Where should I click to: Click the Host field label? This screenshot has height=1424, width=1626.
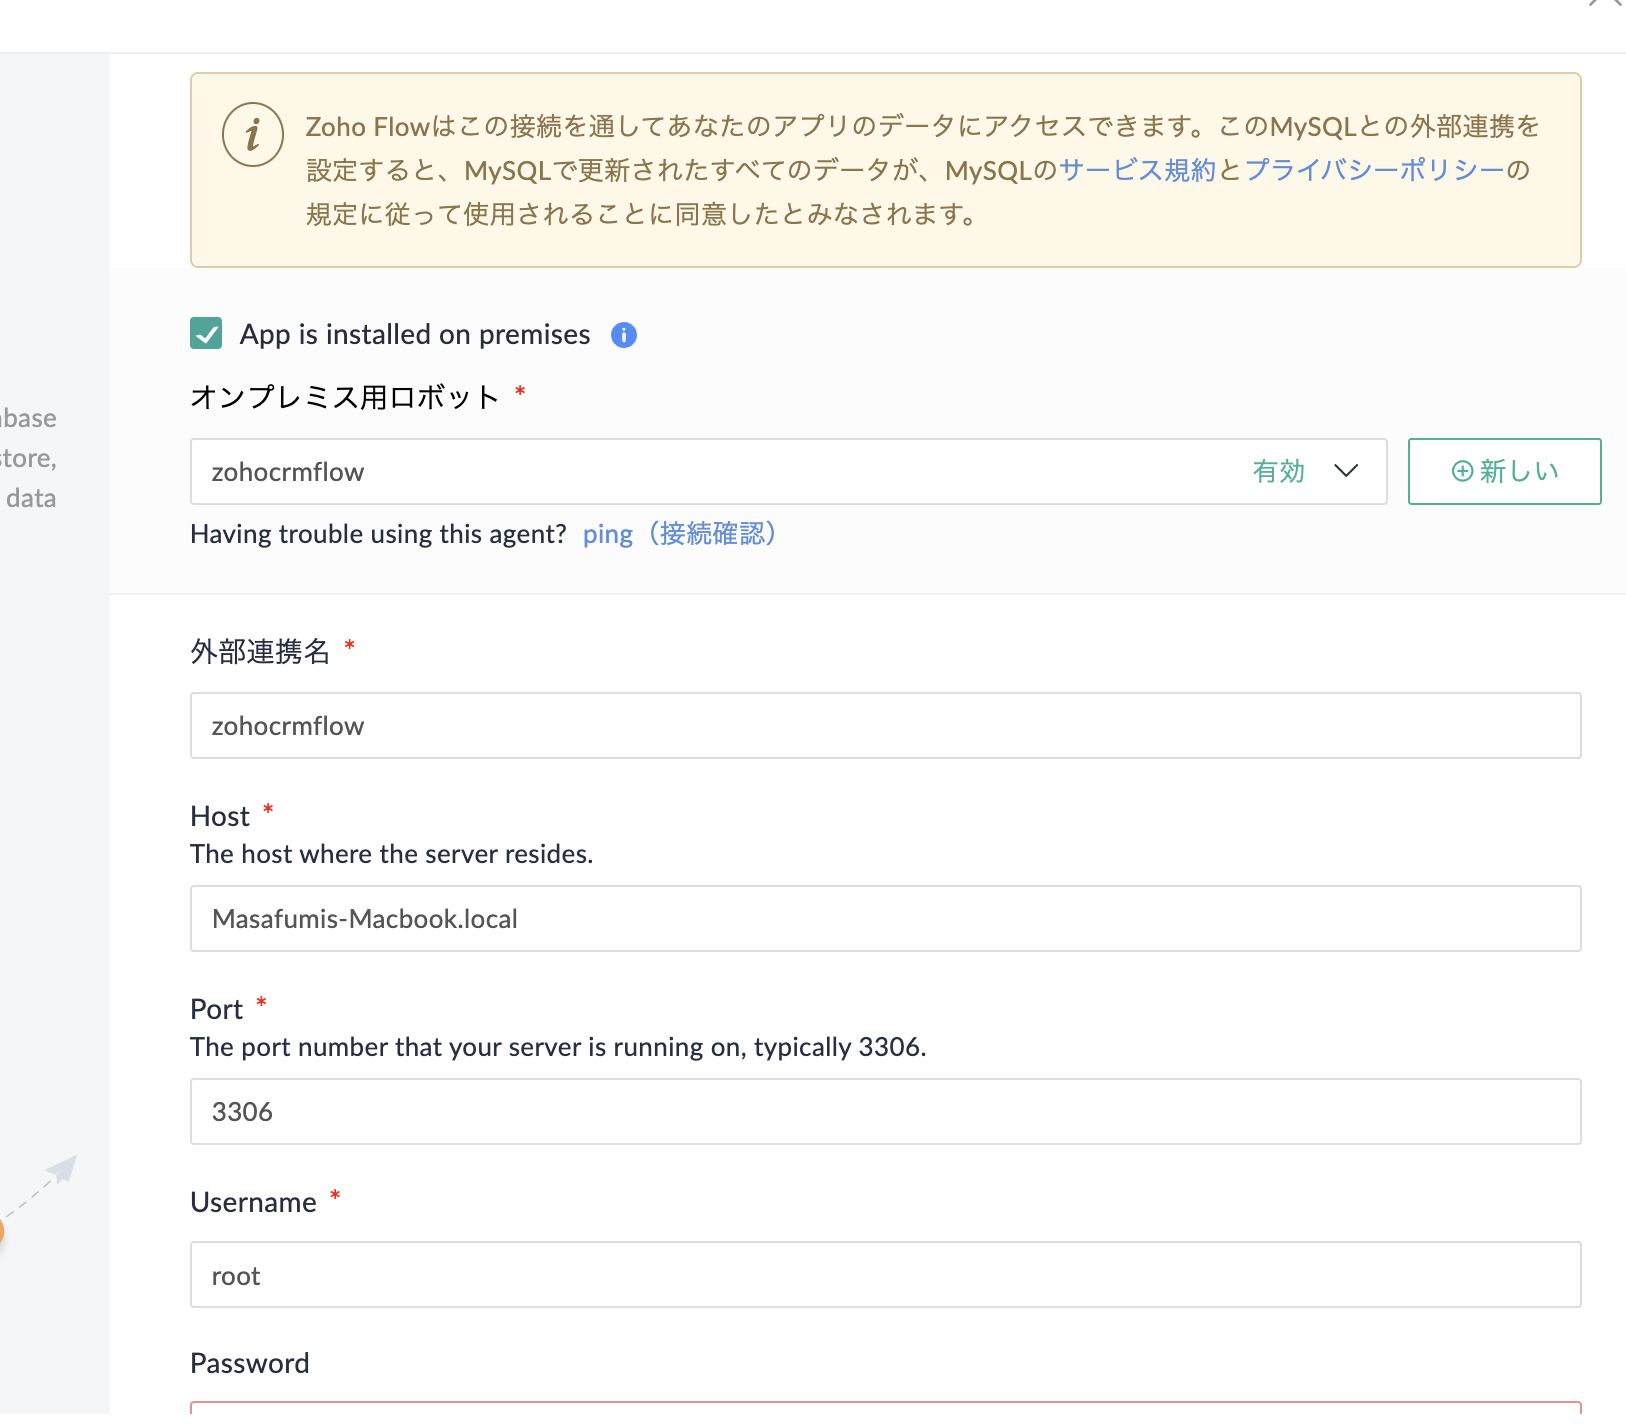[x=220, y=816]
